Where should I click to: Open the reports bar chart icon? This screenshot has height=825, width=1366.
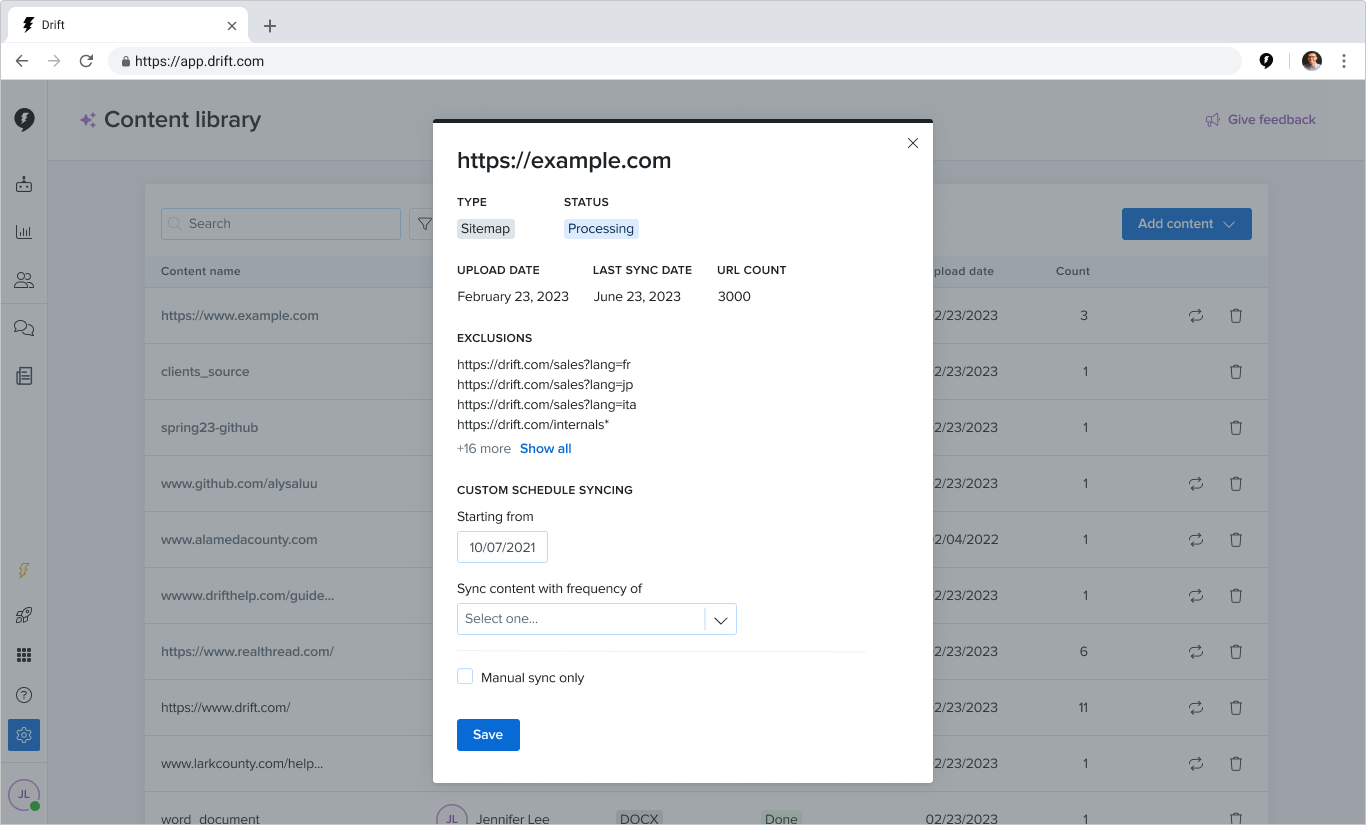(24, 232)
